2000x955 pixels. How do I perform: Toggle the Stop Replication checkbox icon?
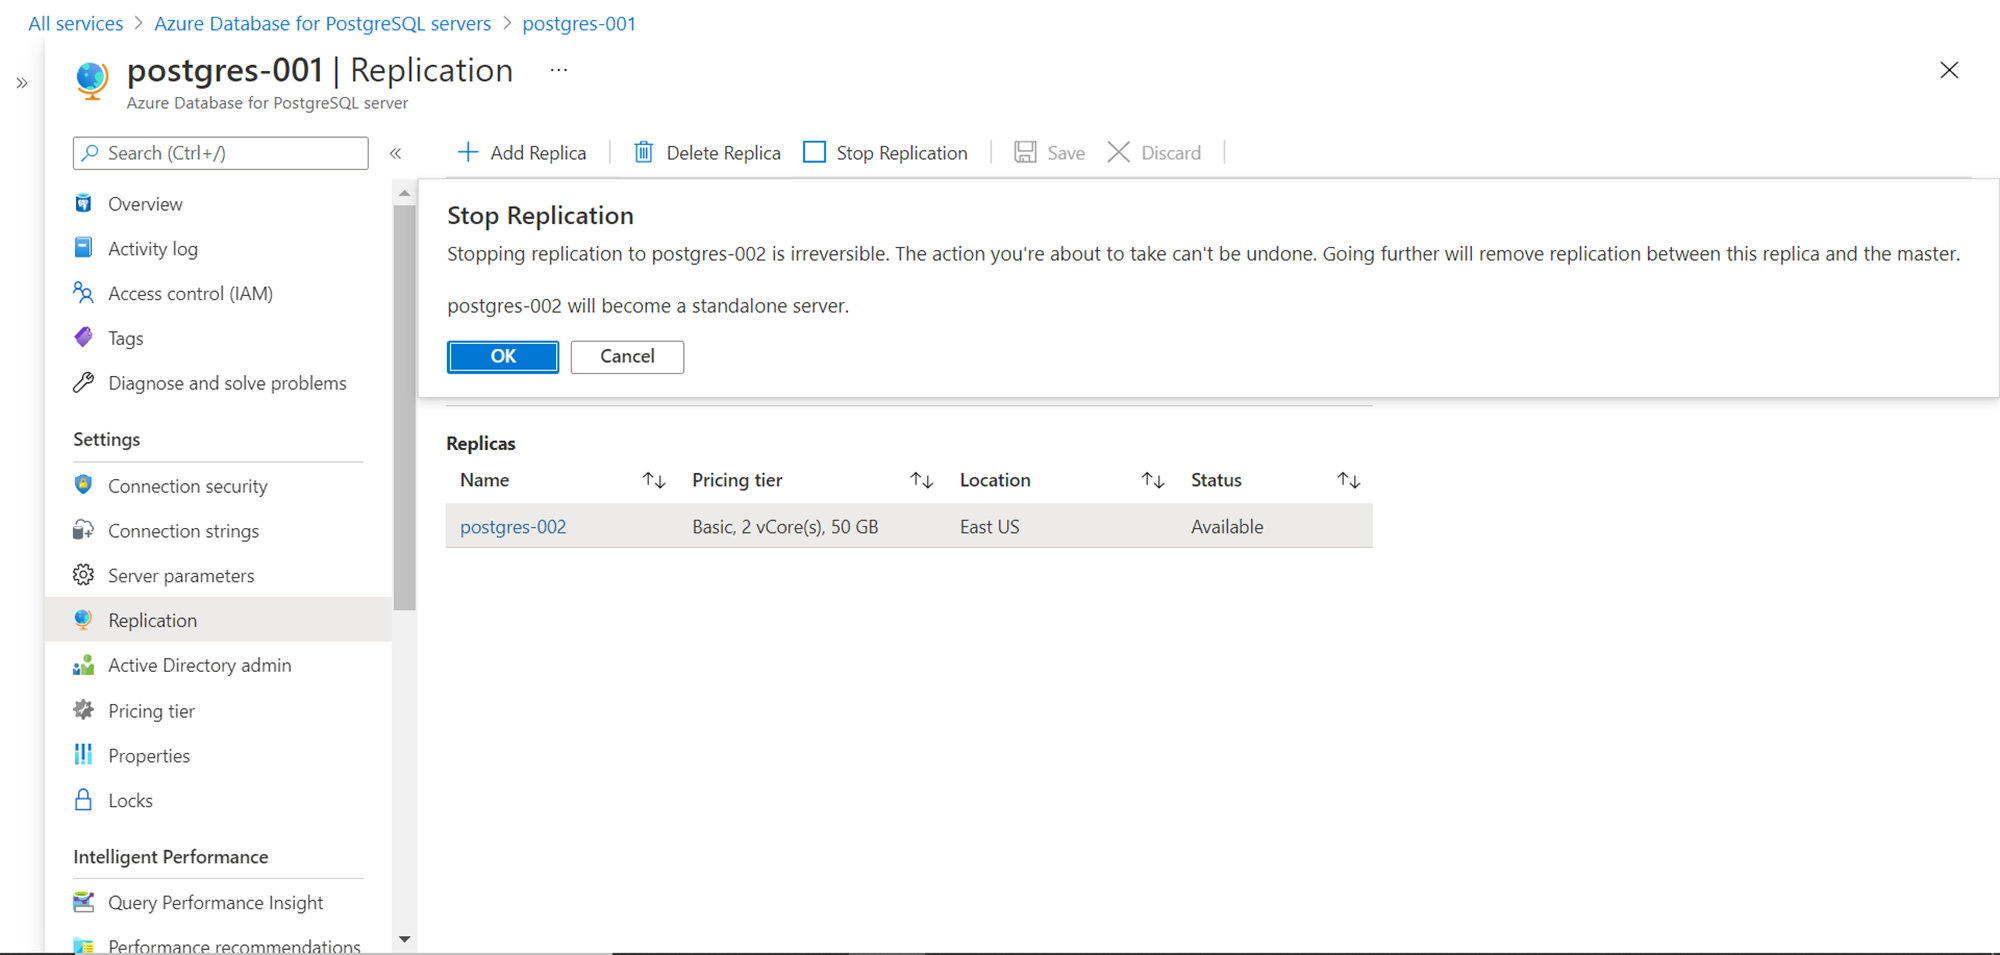click(815, 152)
